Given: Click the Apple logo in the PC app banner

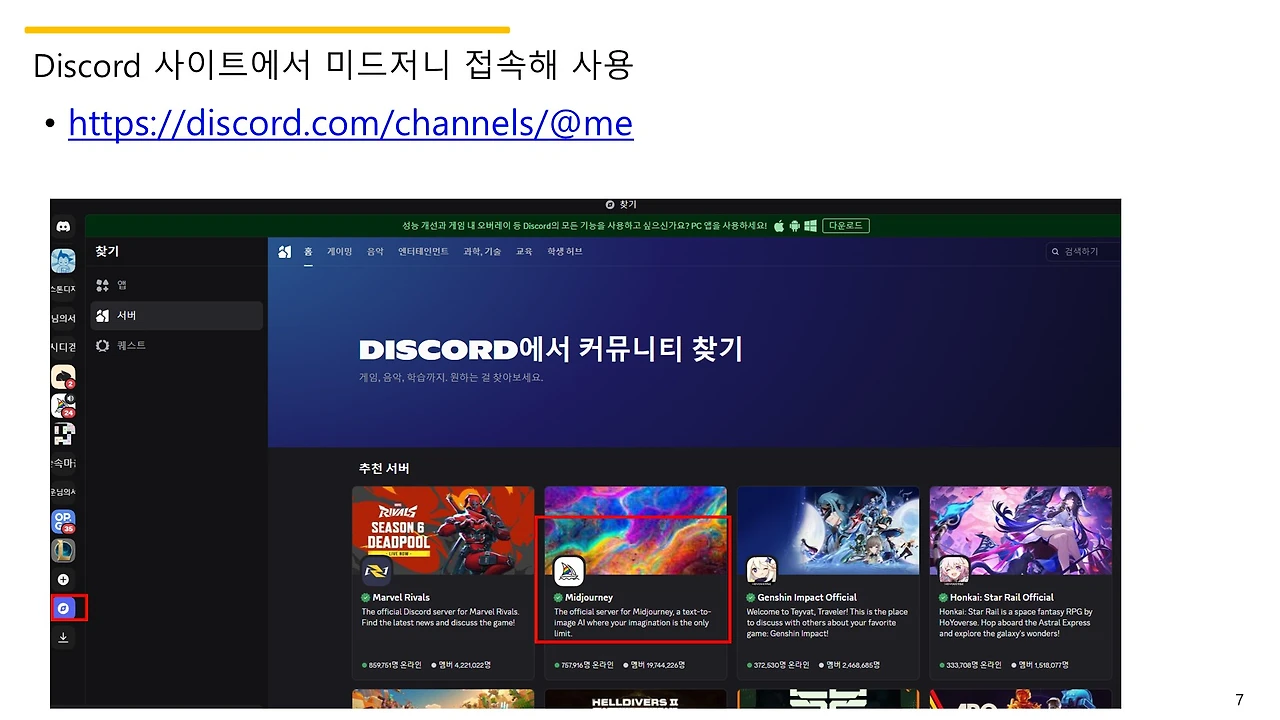Looking at the screenshot, I should [779, 226].
